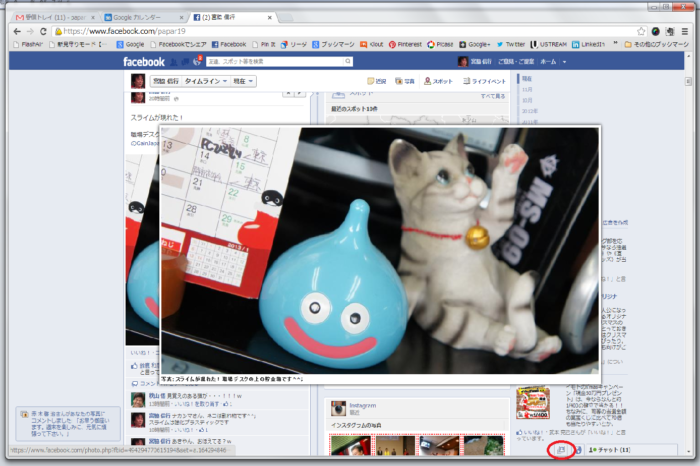Click the circled sidebar toggle icon beside chat
The width and height of the screenshot is (700, 466).
coord(561,449)
